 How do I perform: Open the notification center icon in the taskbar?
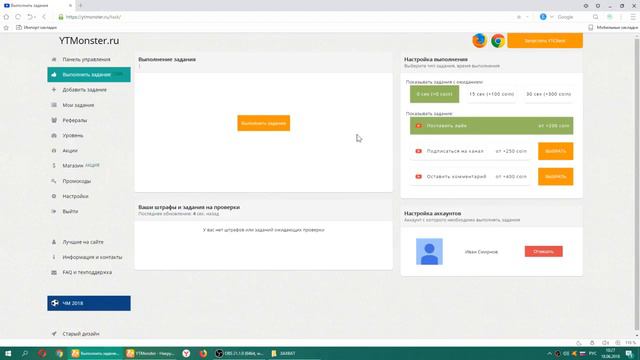click(629, 353)
